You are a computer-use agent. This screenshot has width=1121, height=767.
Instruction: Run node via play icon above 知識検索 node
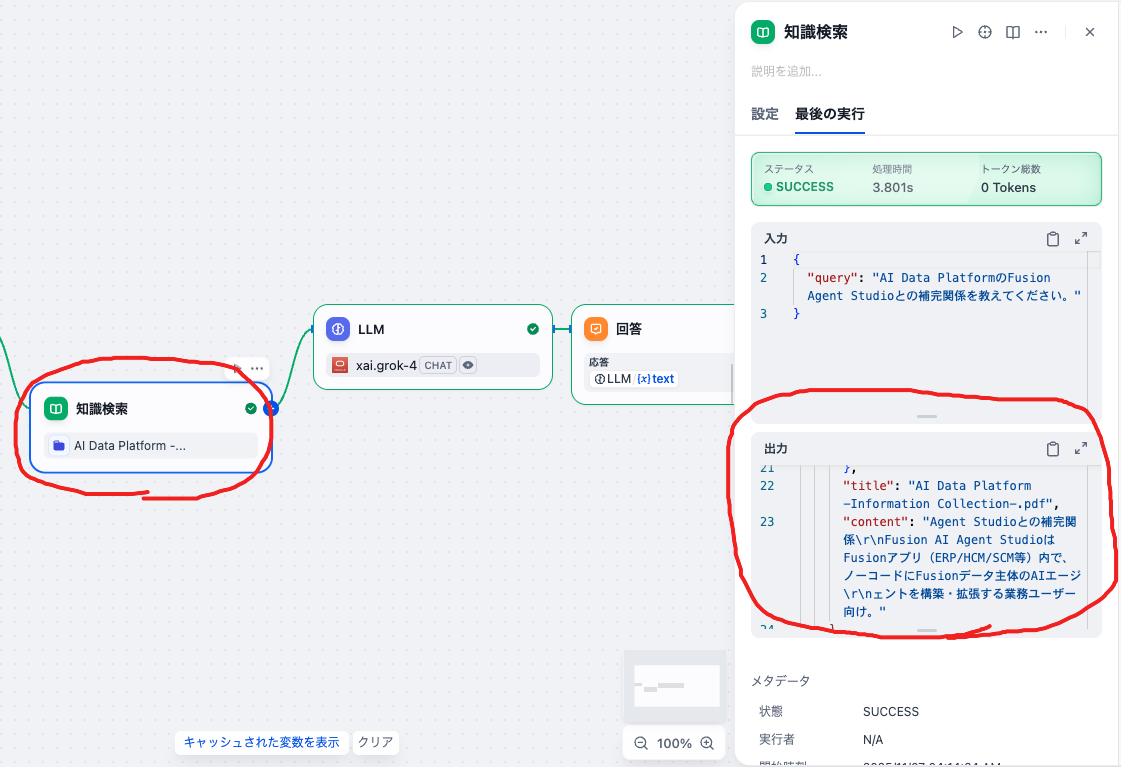tap(236, 369)
